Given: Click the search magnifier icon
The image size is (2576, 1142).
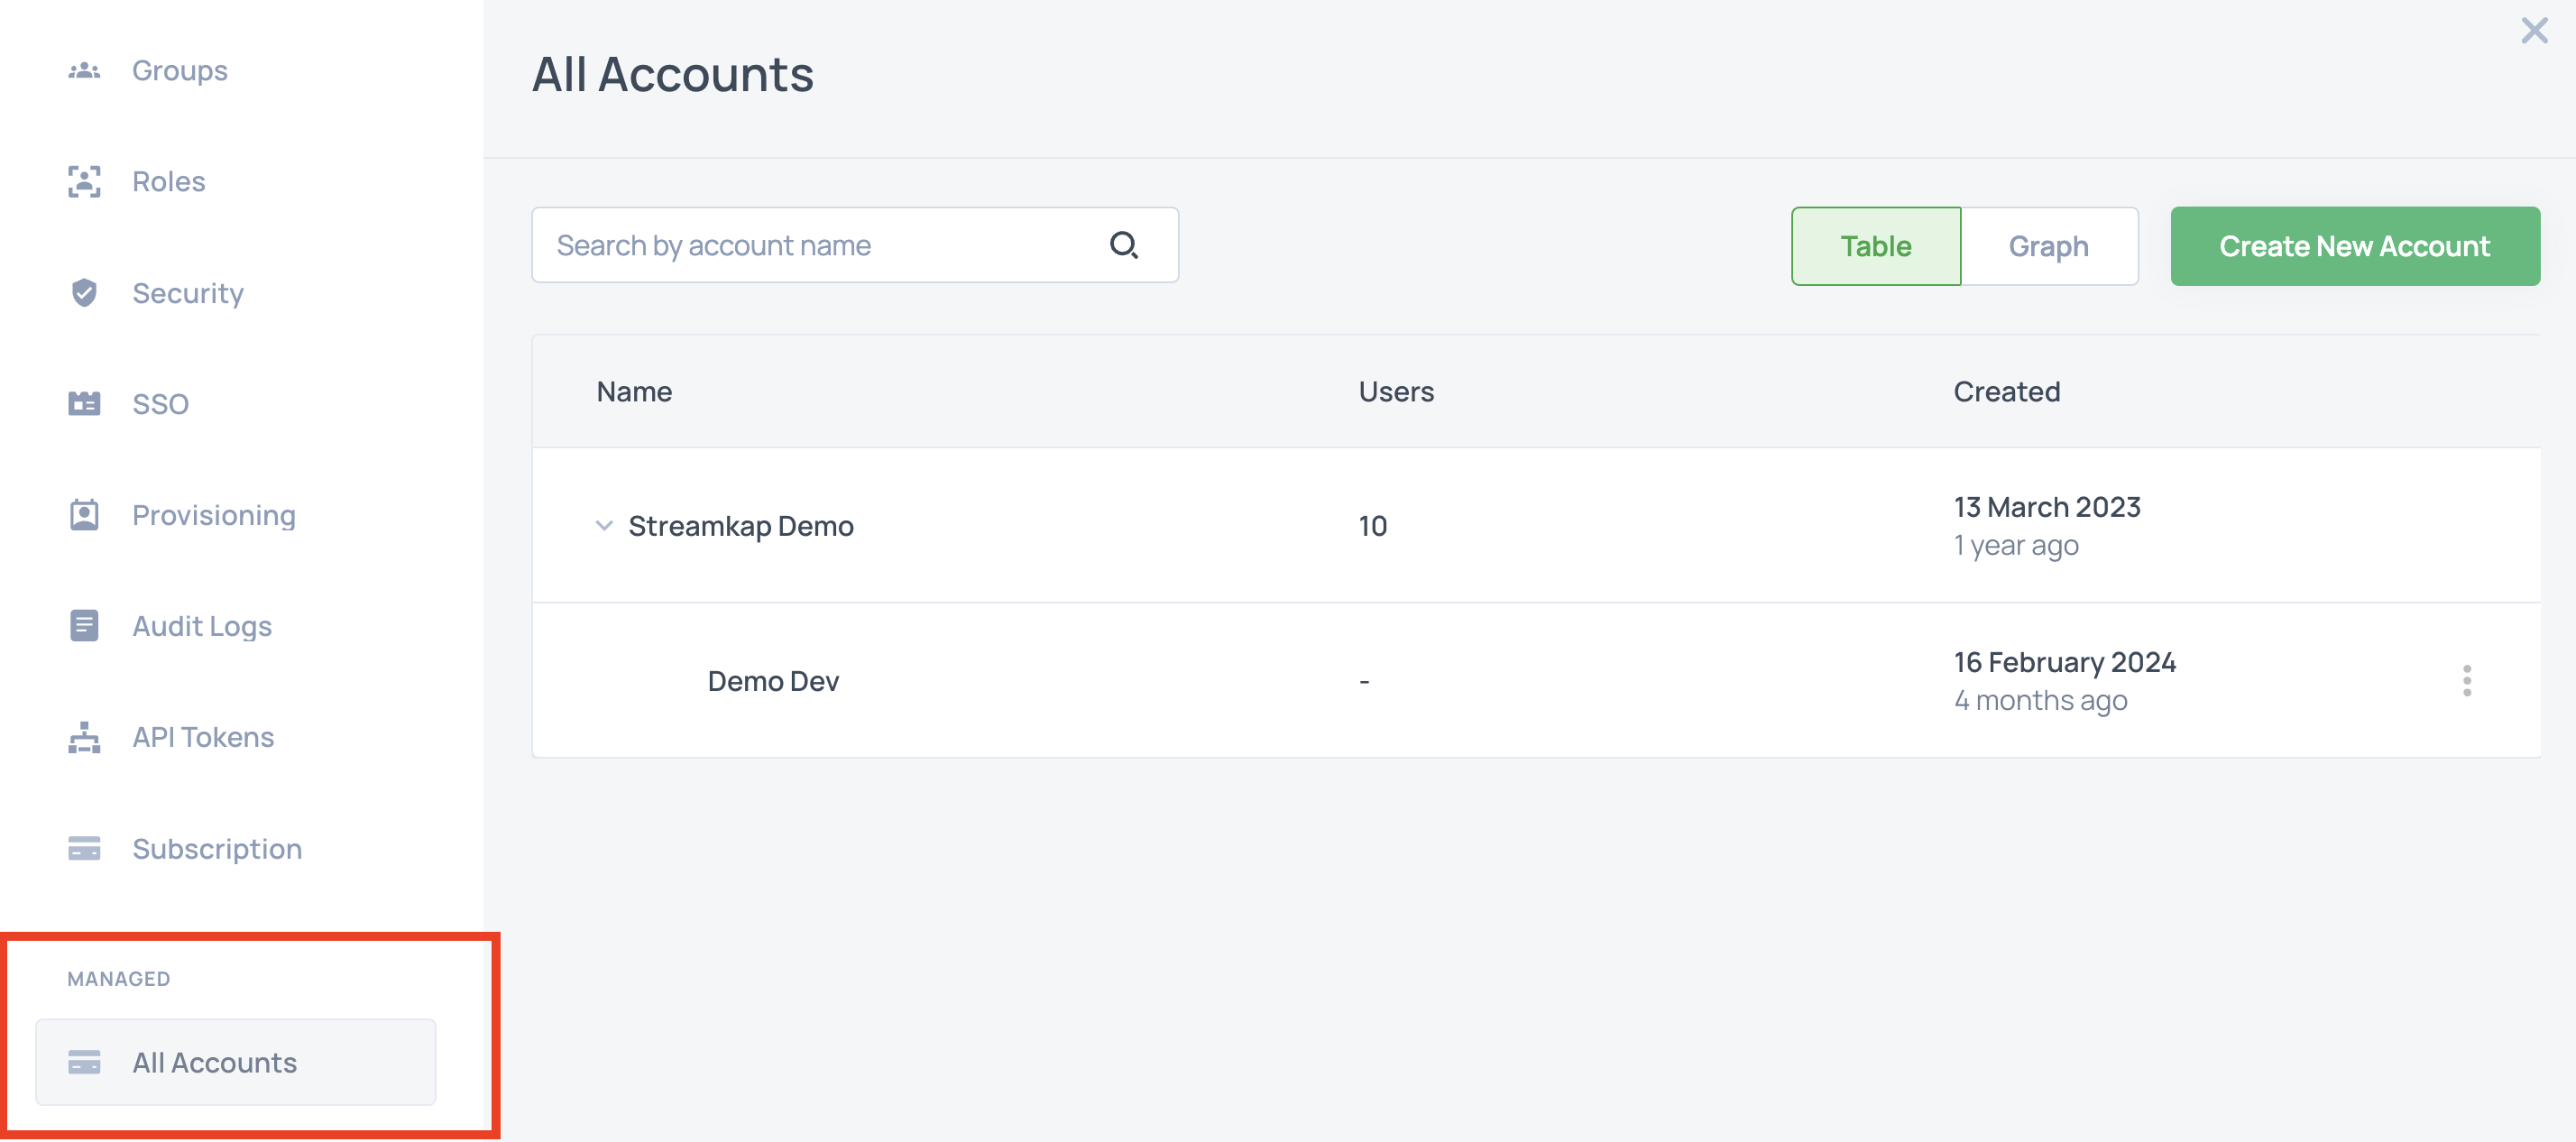Looking at the screenshot, I should [x=1124, y=245].
